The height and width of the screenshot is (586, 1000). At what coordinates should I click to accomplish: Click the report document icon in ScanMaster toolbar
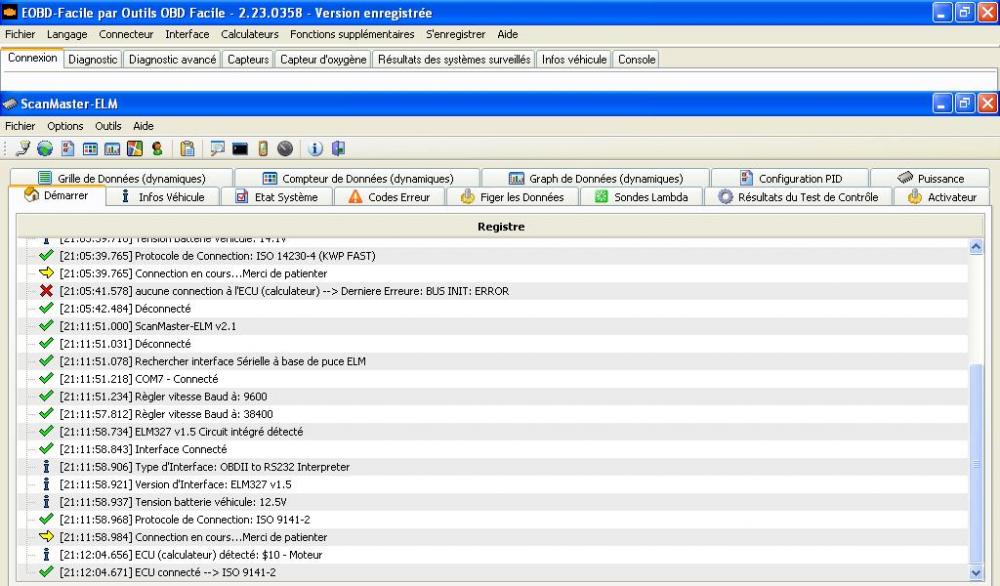coord(68,149)
